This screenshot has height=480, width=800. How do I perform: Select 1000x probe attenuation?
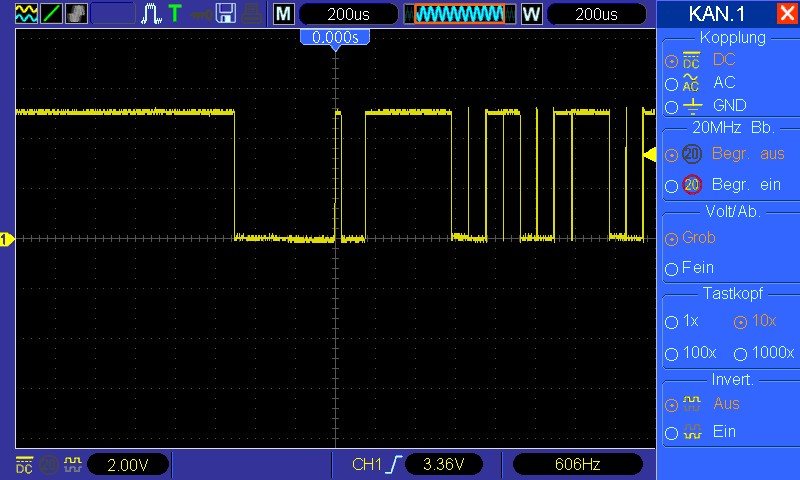741,354
